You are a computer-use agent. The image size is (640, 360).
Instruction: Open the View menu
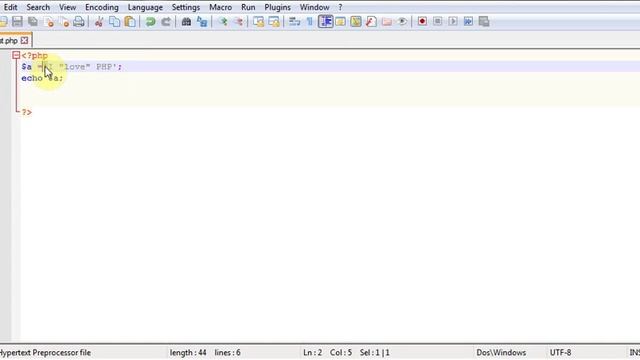tap(67, 7)
